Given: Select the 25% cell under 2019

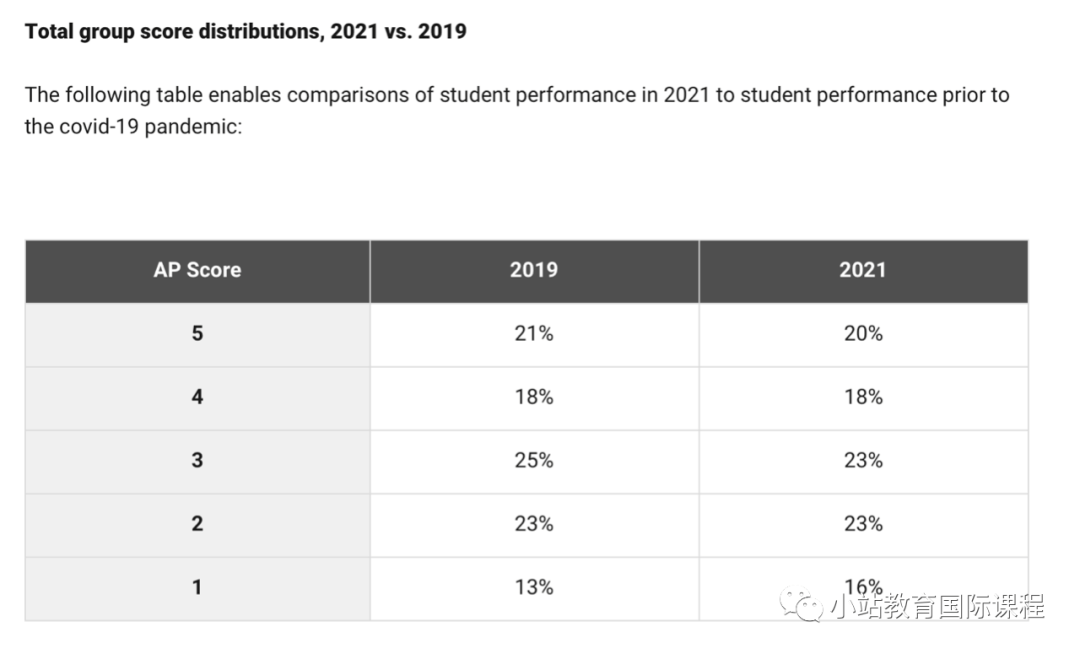Looking at the screenshot, I should [534, 461].
